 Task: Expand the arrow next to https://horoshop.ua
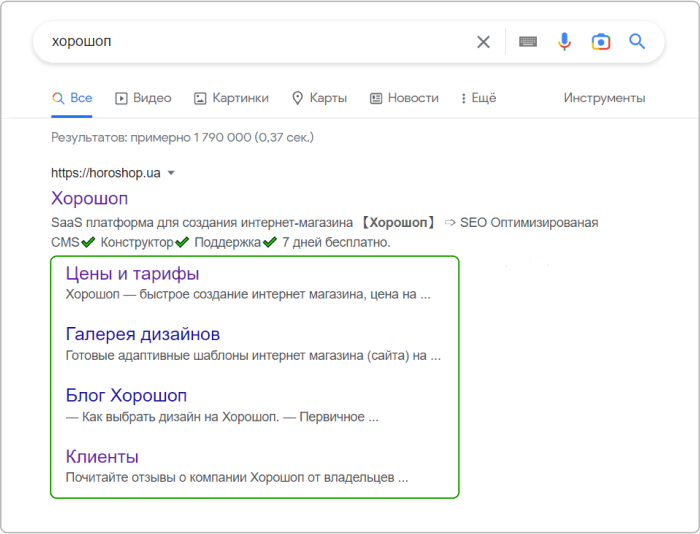[171, 173]
